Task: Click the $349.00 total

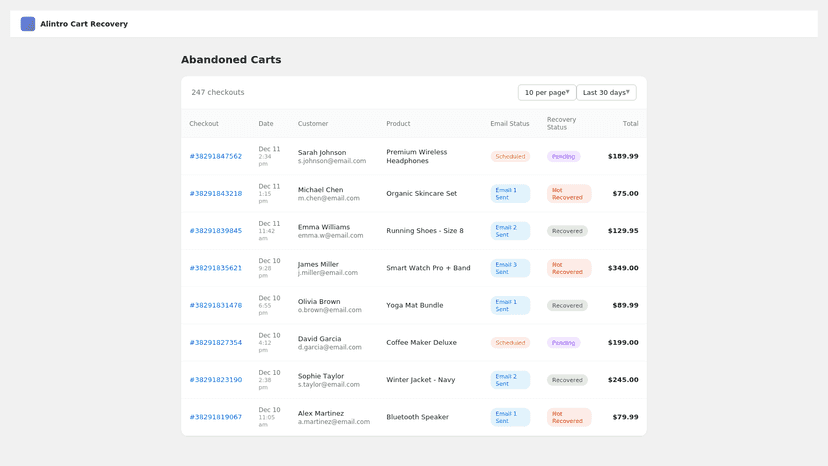Action: click(x=623, y=268)
